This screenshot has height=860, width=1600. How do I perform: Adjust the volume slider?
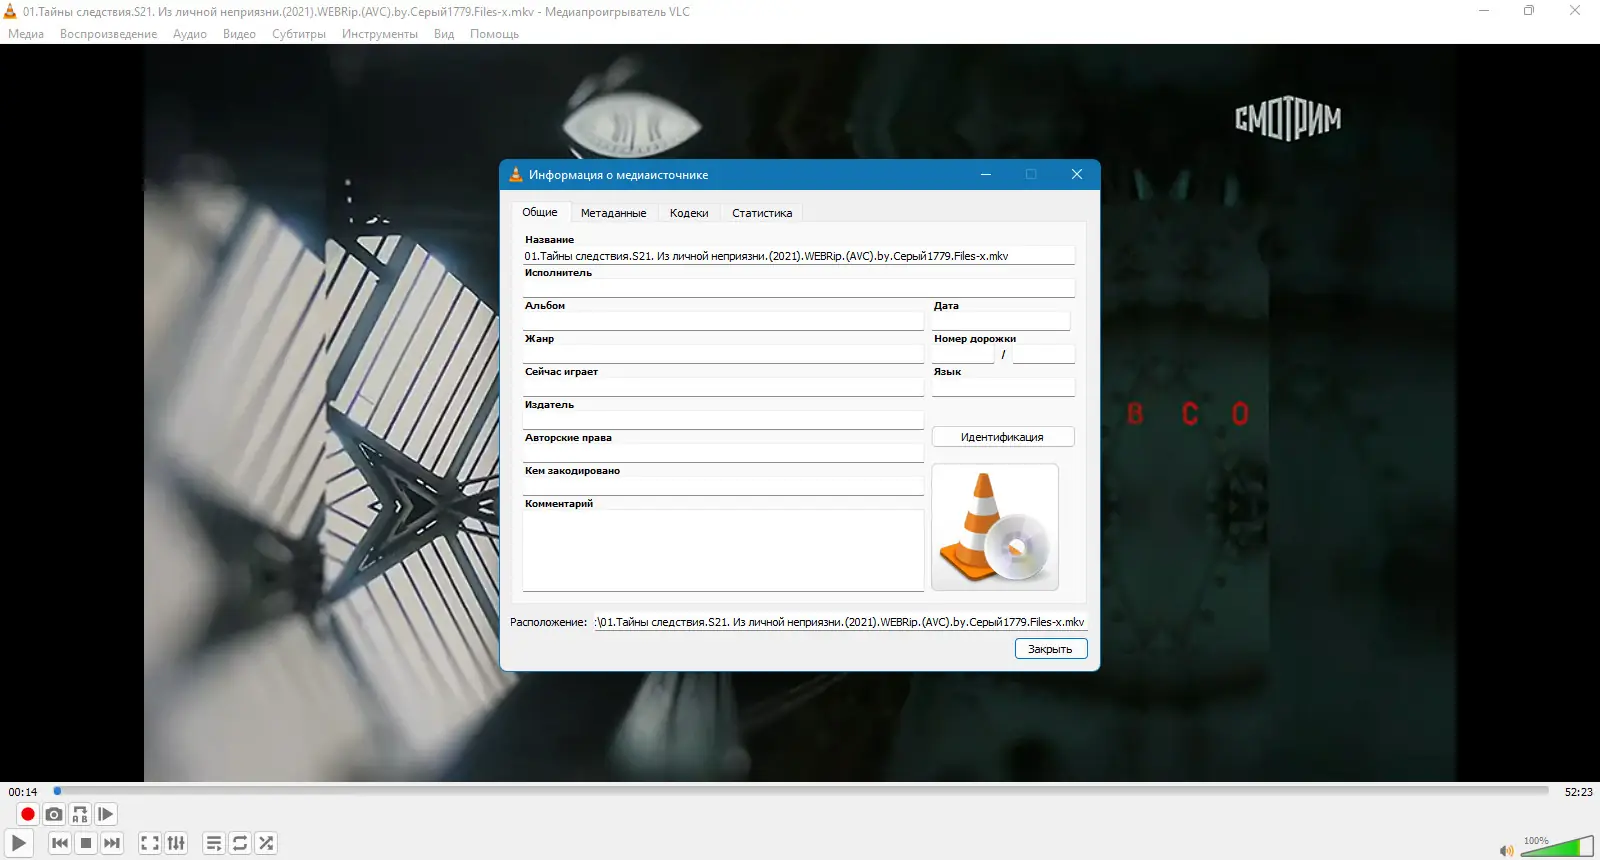point(1557,847)
